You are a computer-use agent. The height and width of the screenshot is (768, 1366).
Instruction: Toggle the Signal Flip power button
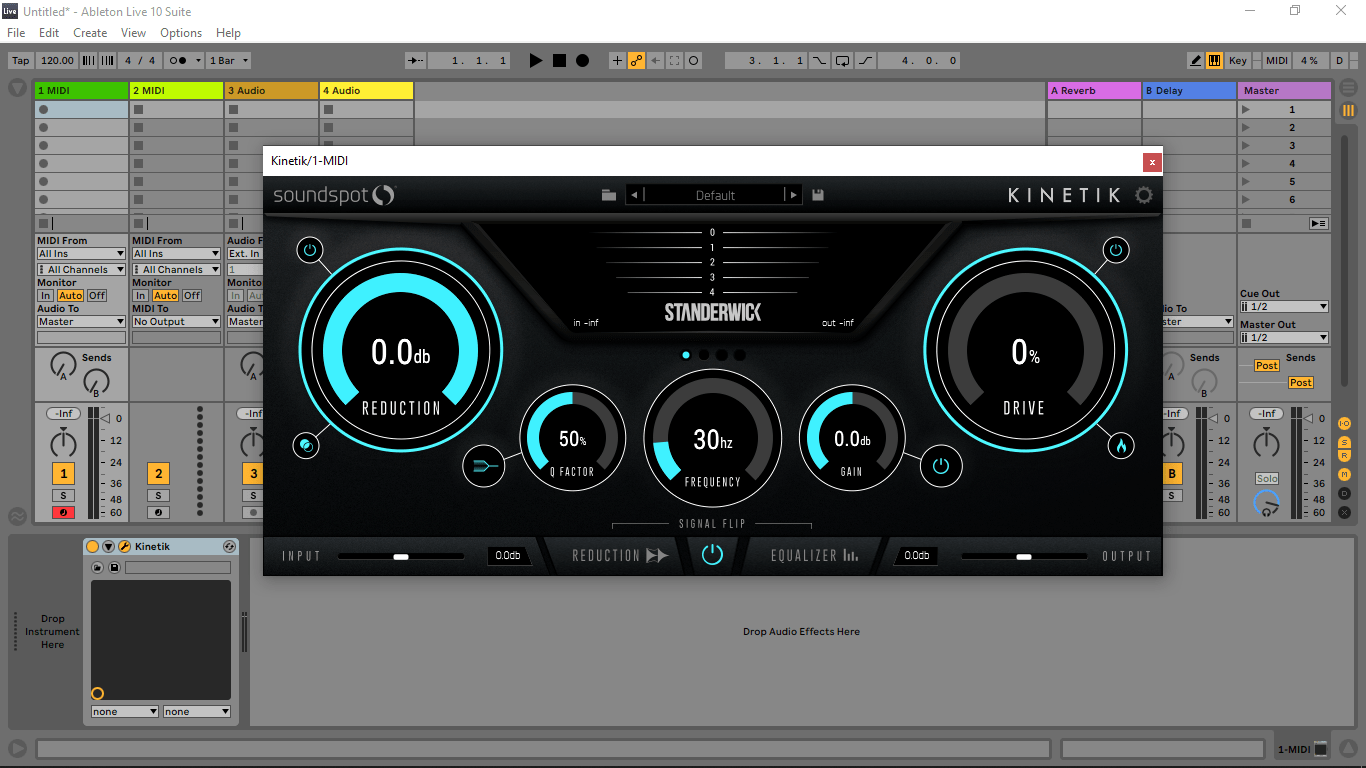(x=712, y=555)
